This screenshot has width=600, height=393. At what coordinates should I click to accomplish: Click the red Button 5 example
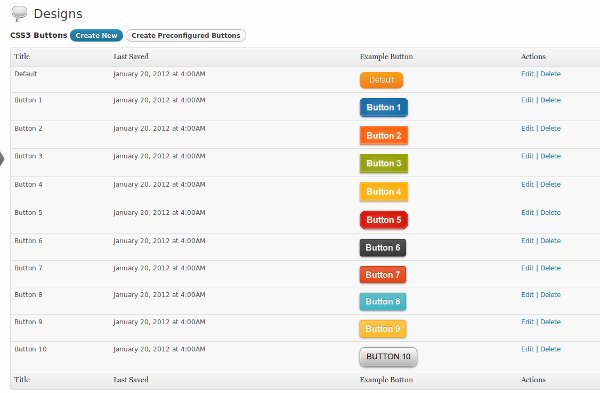point(384,220)
